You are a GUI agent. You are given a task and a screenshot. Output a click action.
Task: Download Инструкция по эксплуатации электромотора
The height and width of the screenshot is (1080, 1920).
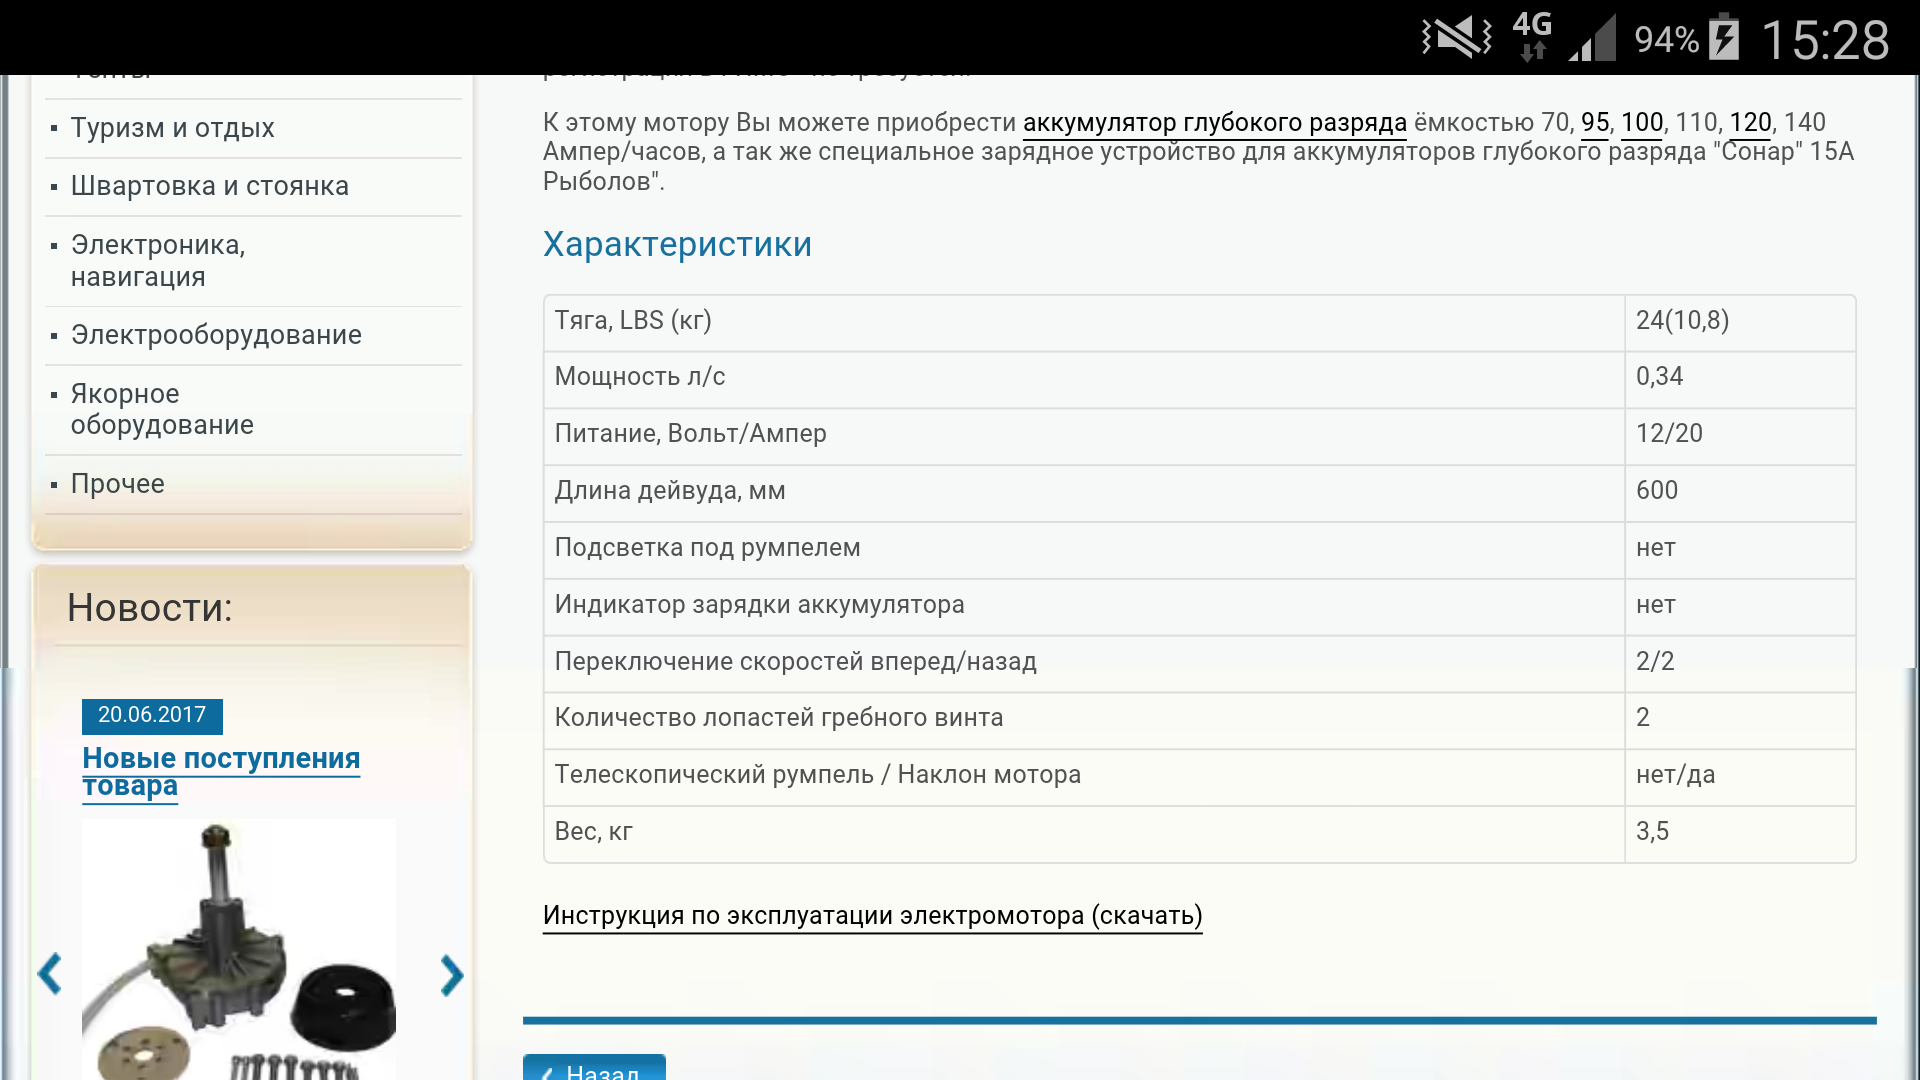(872, 915)
